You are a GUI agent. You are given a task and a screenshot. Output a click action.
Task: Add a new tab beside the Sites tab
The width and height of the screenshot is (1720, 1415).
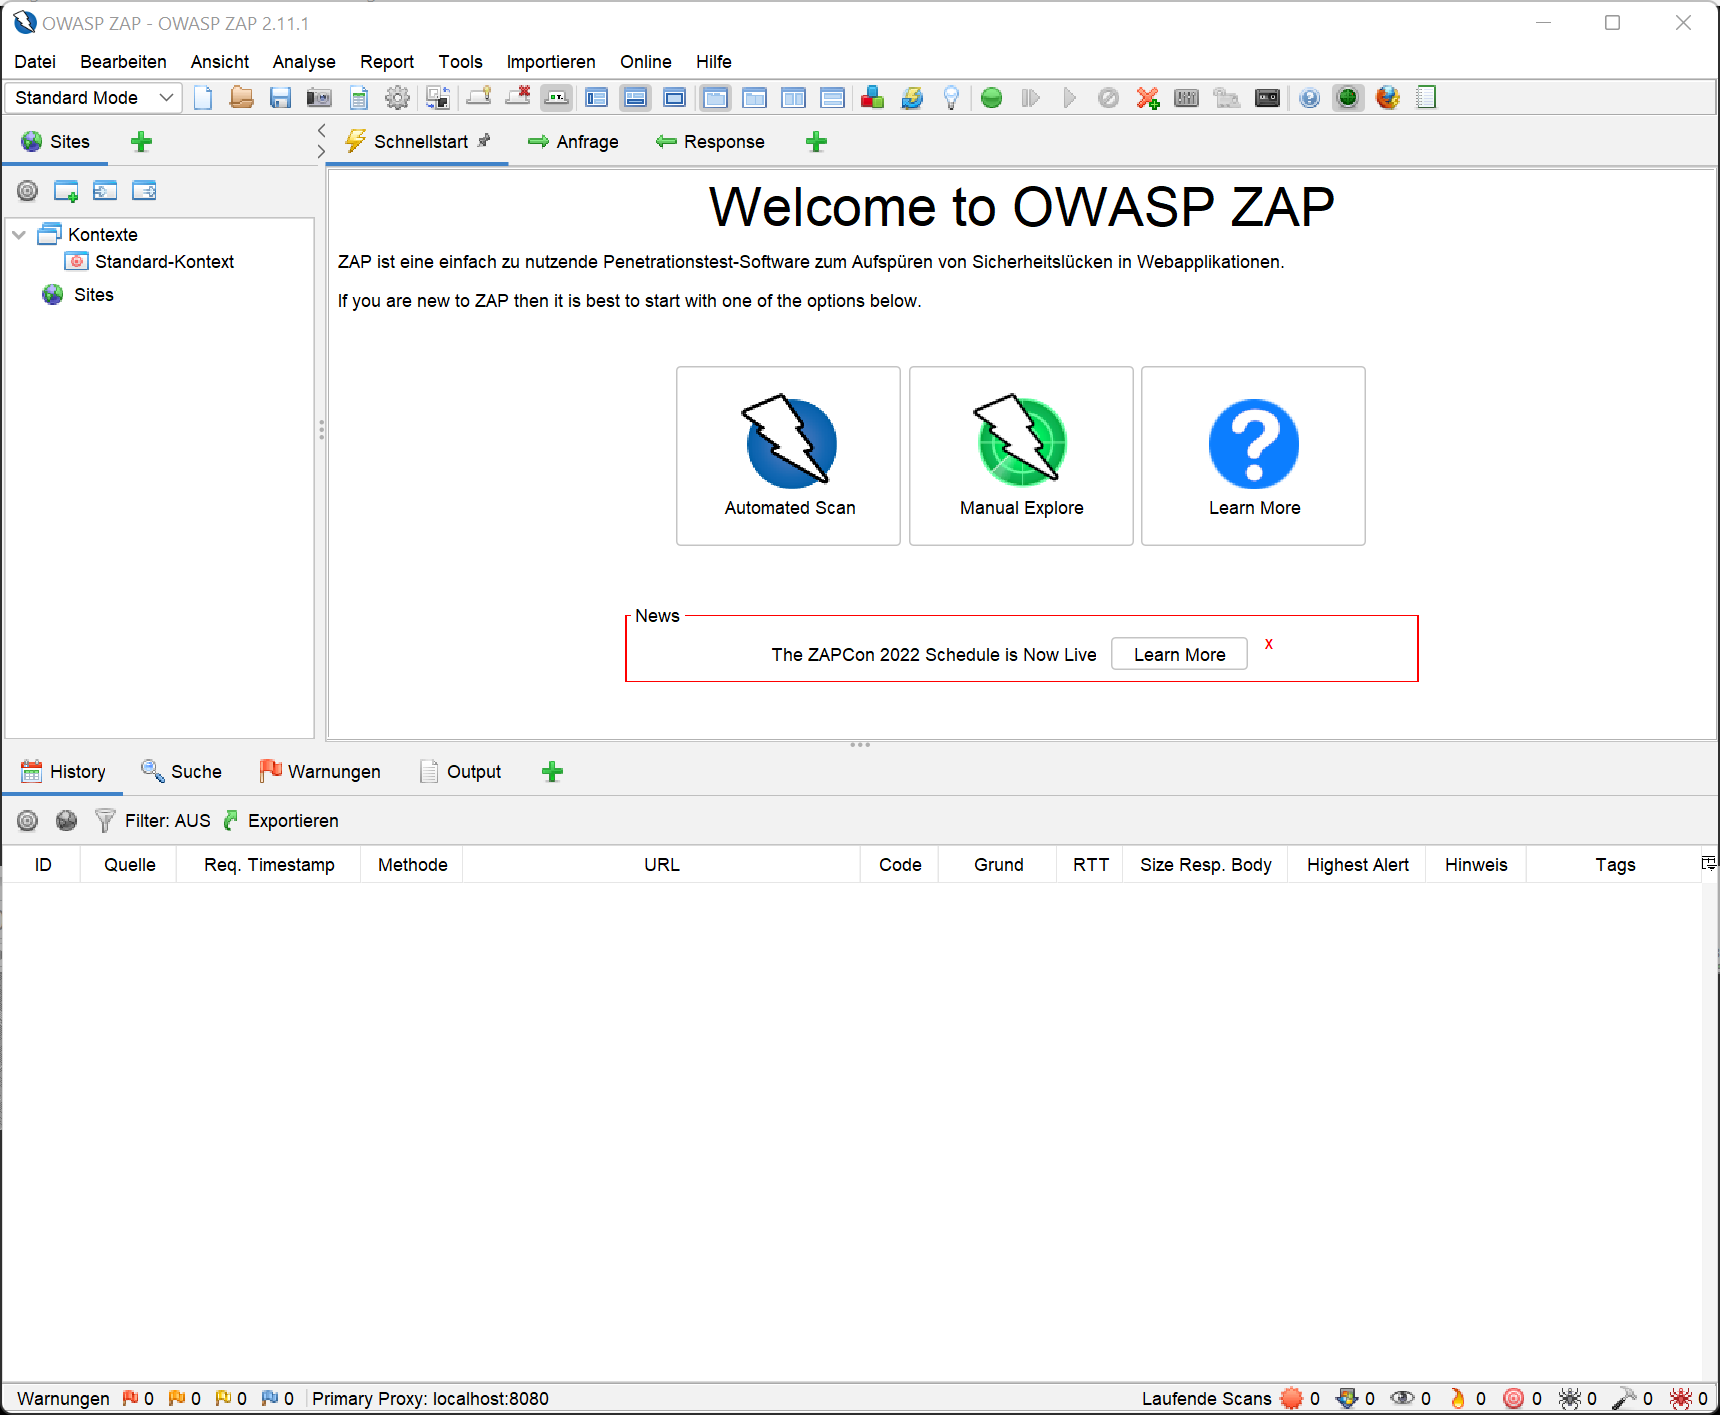[x=142, y=142]
